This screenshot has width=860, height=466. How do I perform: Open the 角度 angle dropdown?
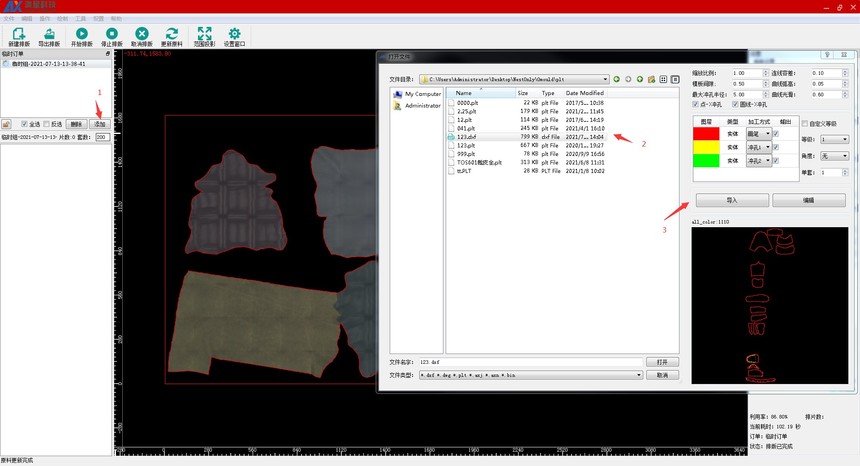(835, 156)
